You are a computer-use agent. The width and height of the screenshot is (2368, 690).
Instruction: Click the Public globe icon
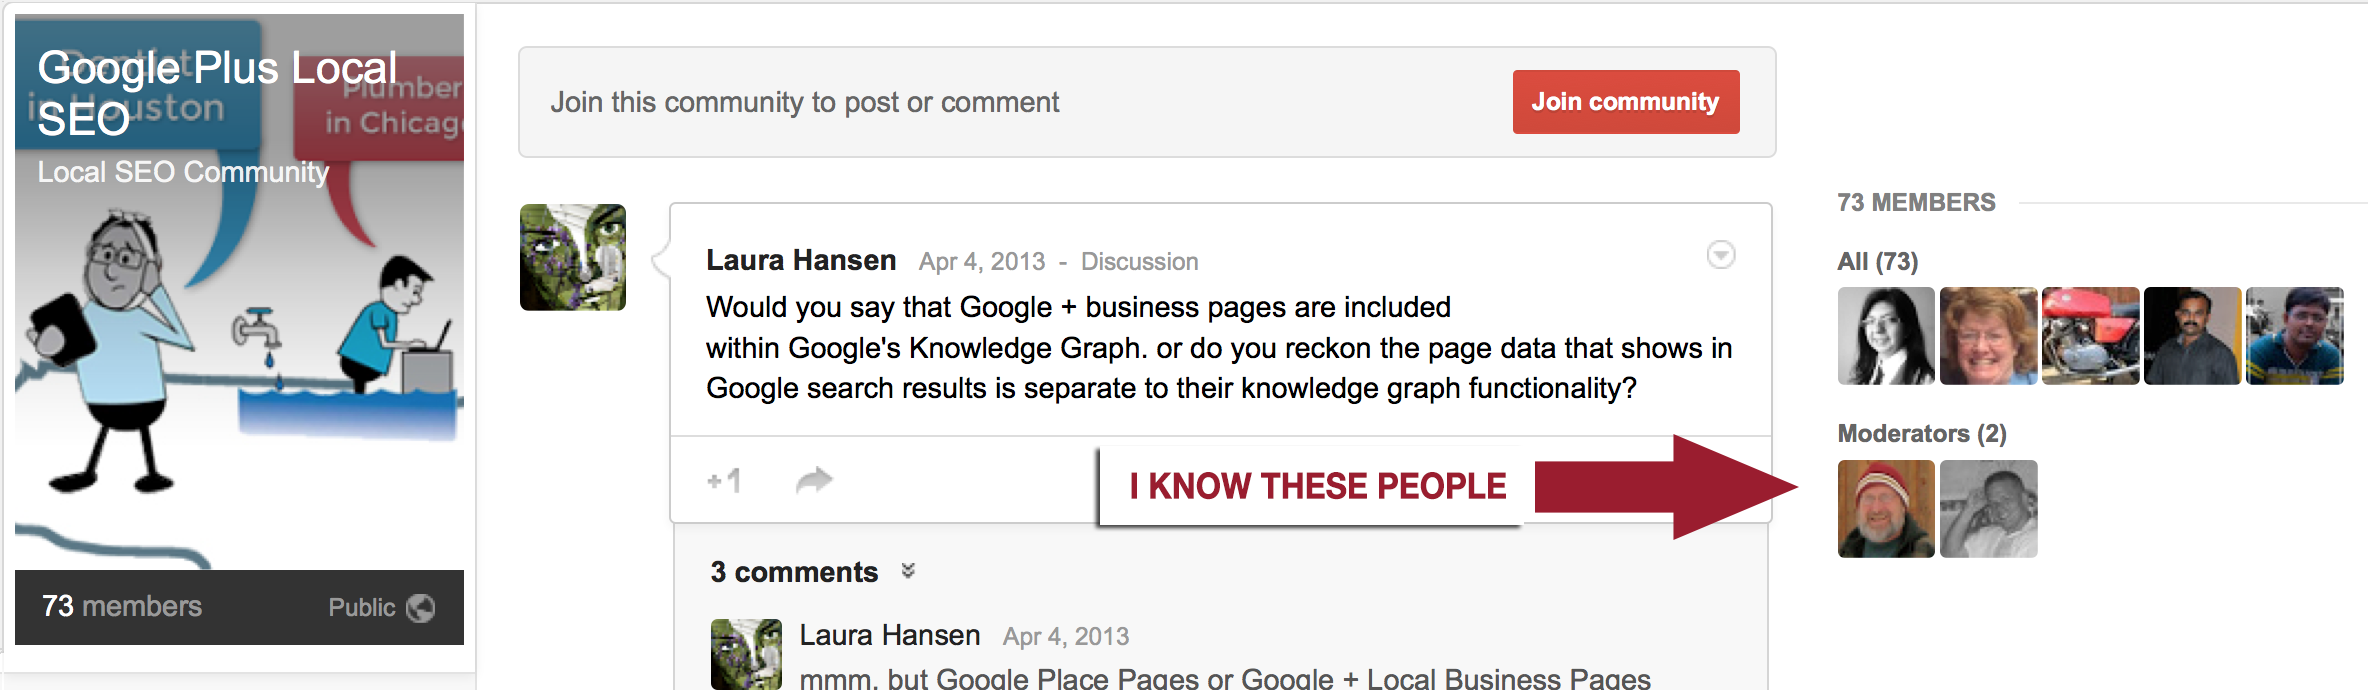point(421,608)
